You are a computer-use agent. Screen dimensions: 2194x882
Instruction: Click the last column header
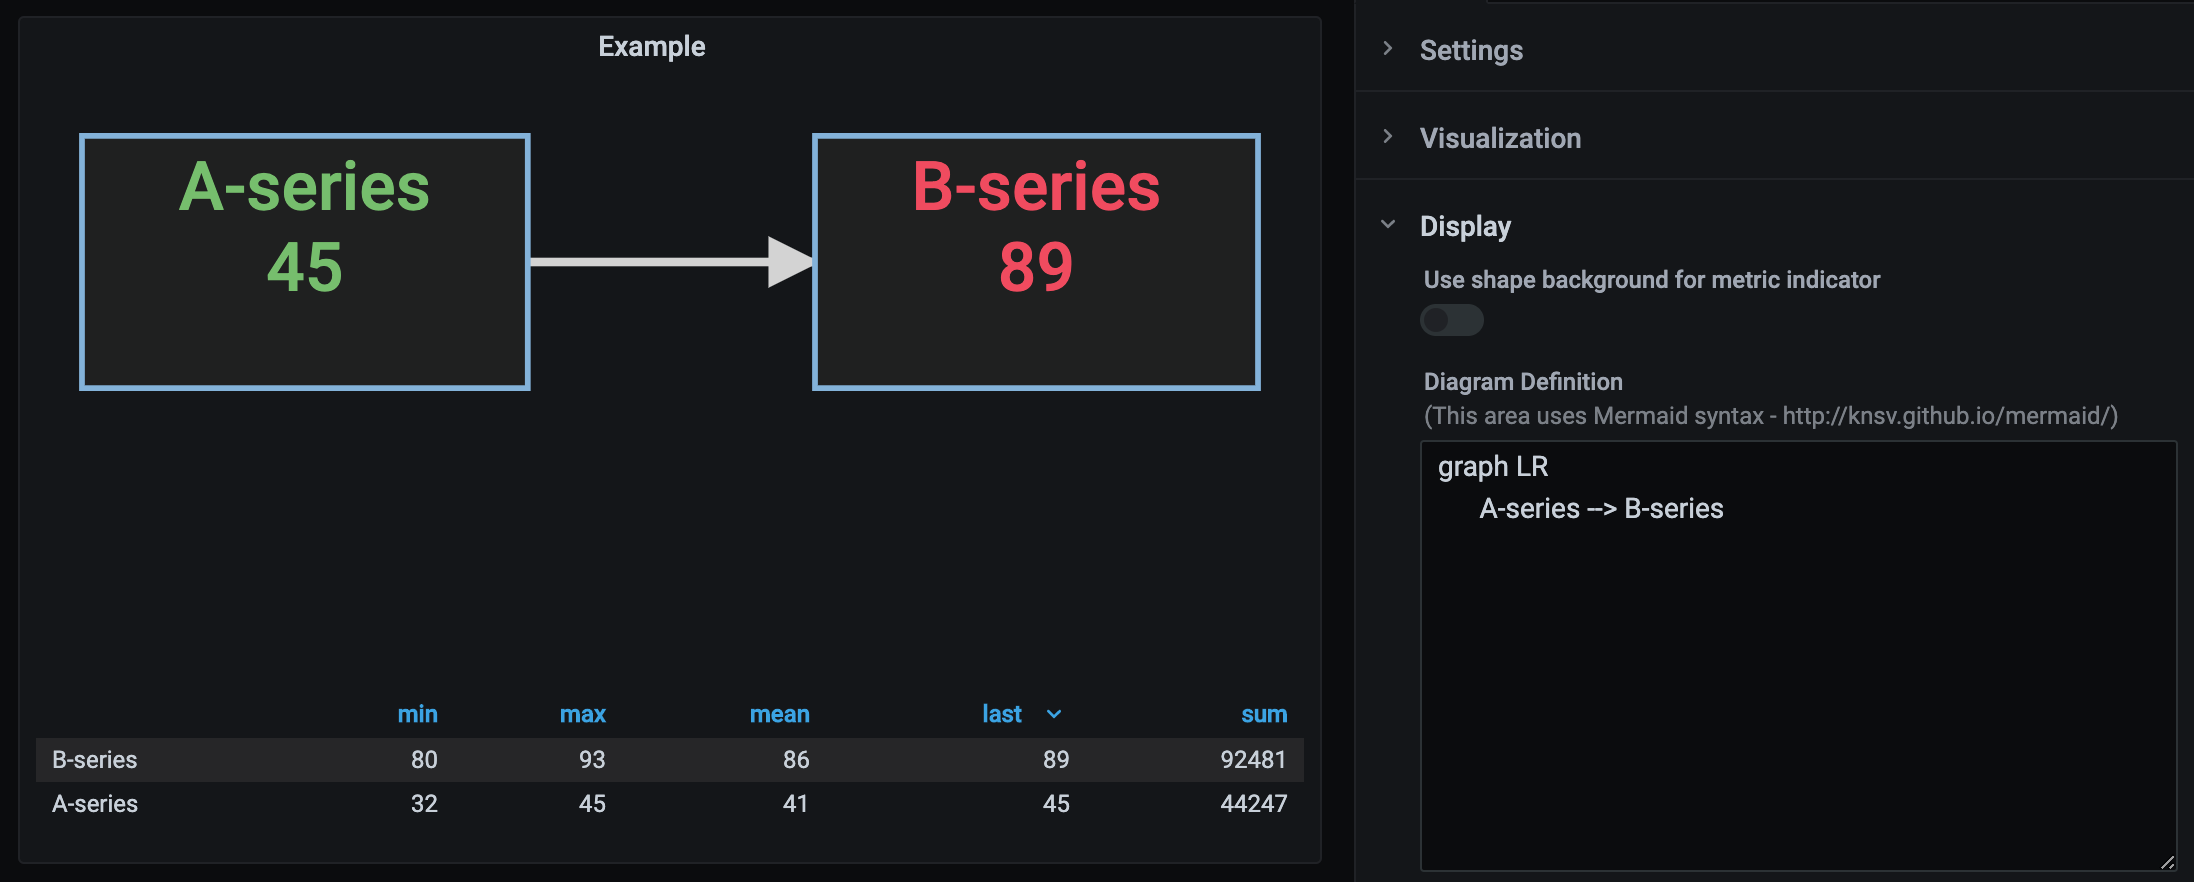click(1001, 714)
